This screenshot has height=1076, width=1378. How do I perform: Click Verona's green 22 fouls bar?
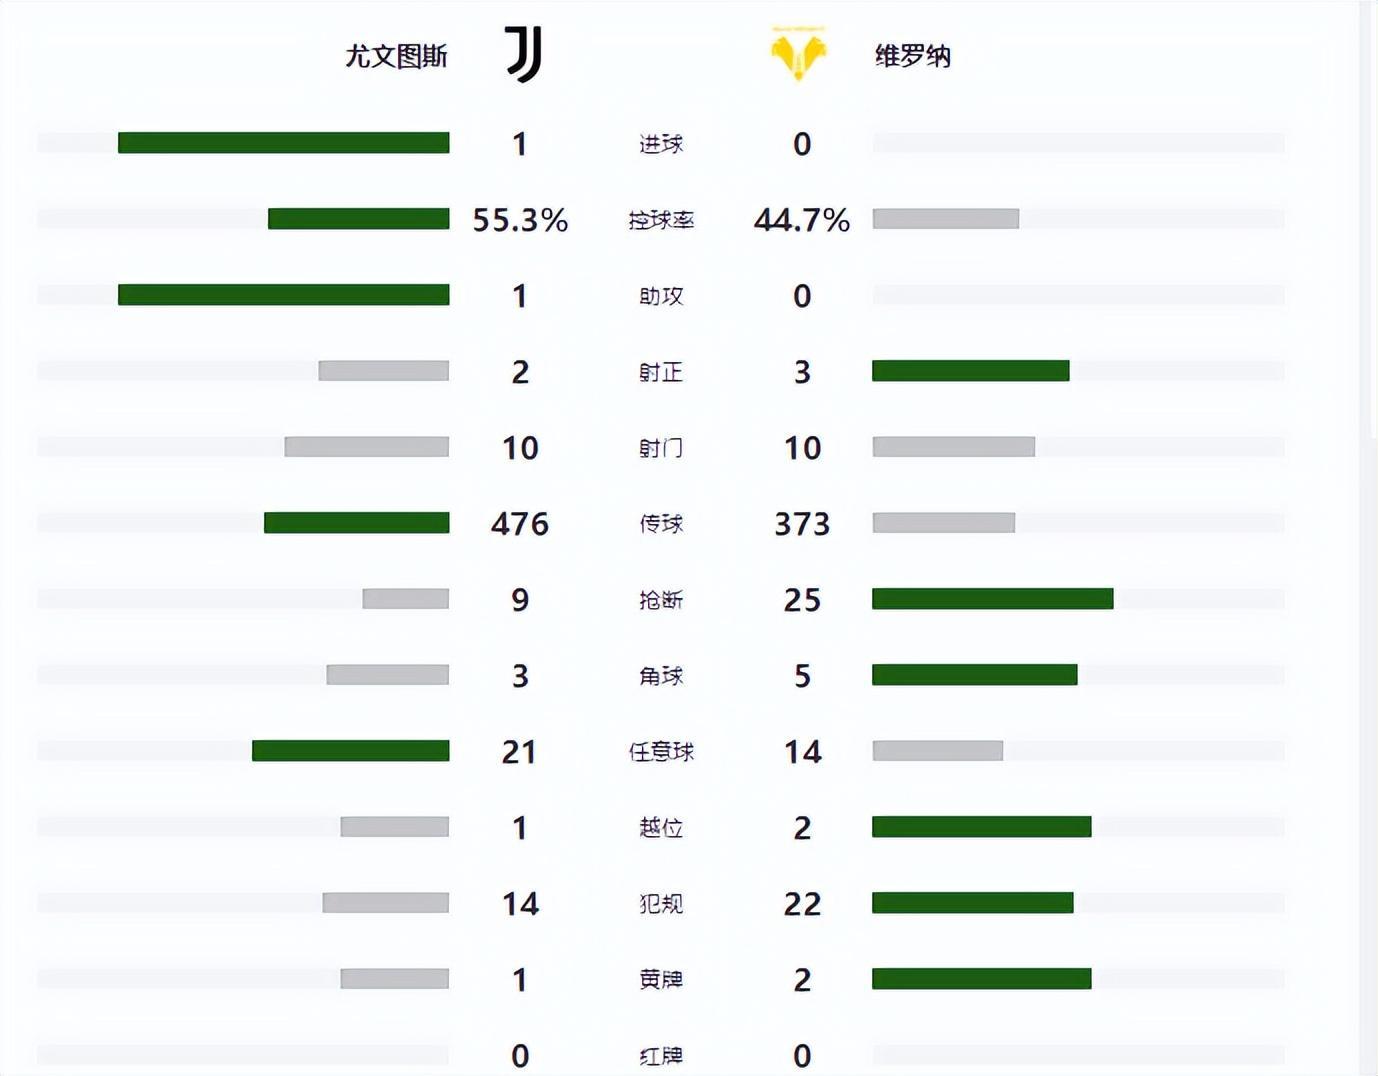tap(972, 903)
